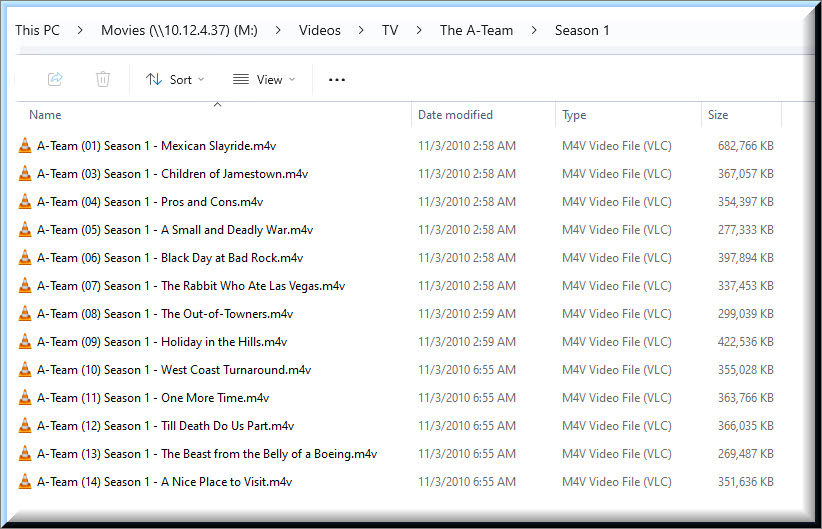Sort by the Name column header
The width and height of the screenshot is (822, 529).
coord(45,115)
